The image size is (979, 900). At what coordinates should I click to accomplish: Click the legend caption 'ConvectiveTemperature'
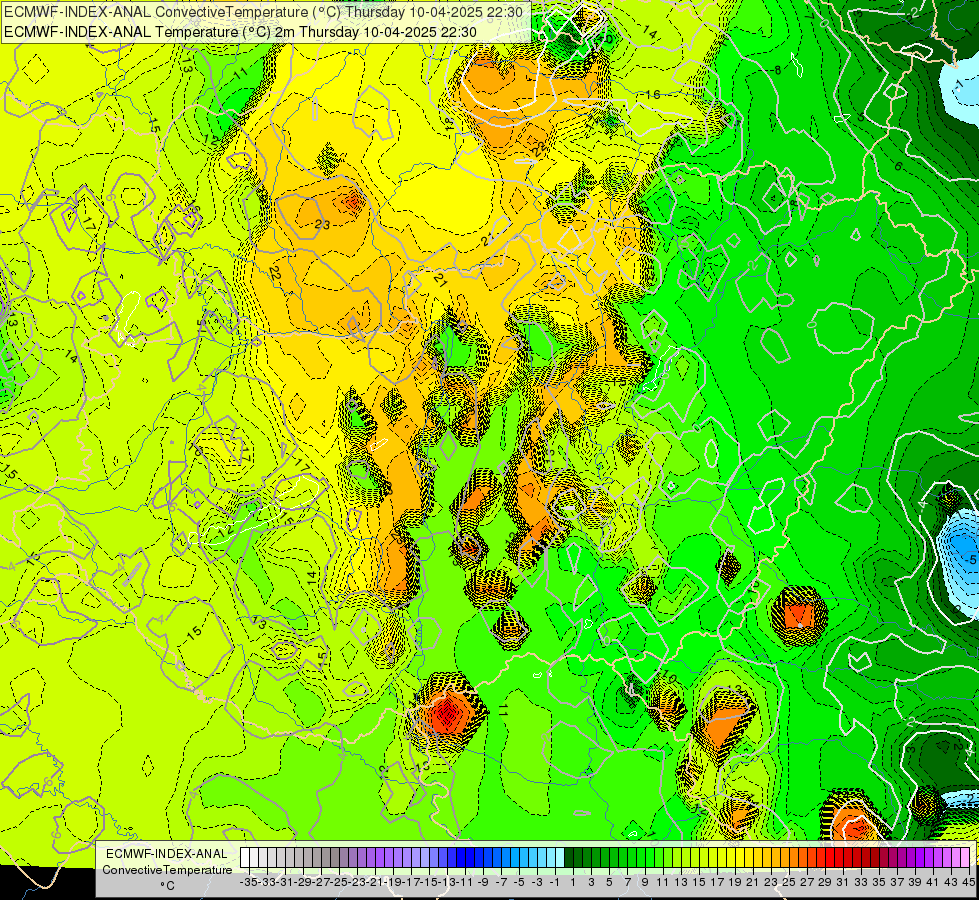[167, 869]
